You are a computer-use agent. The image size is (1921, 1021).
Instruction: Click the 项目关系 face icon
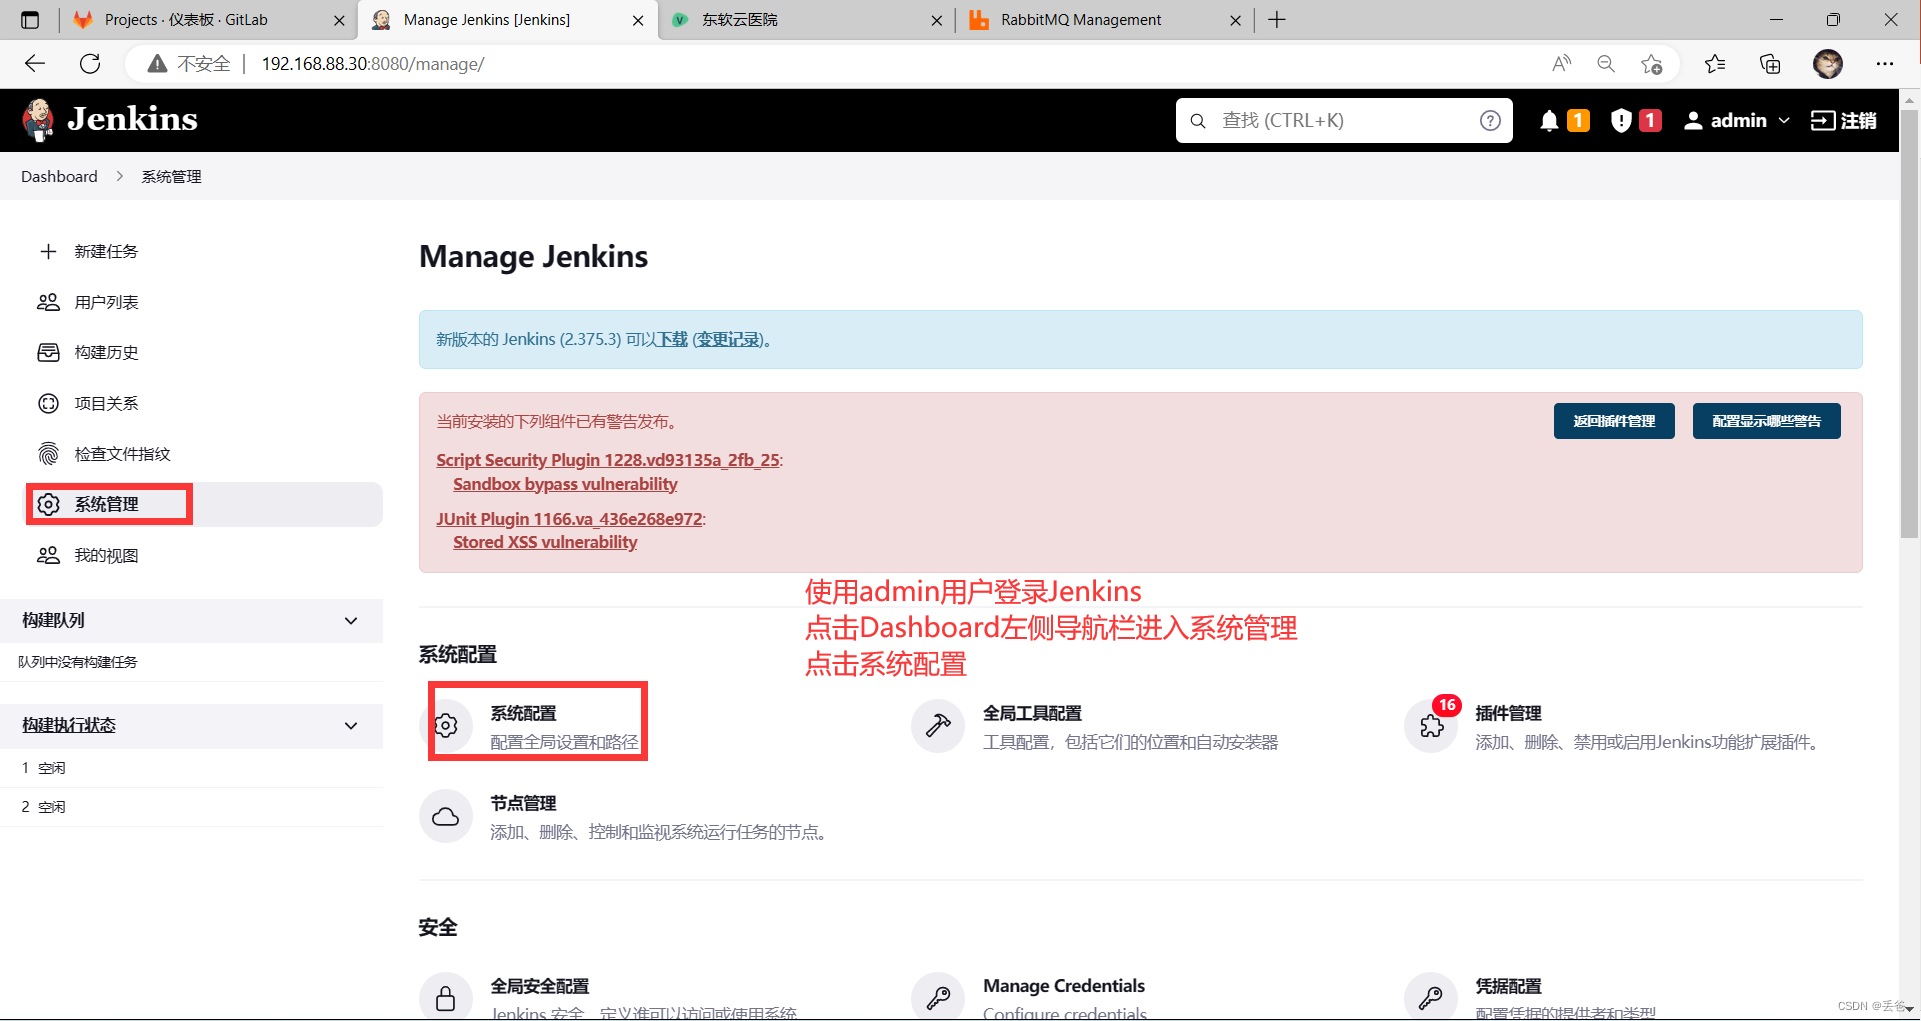(x=48, y=403)
